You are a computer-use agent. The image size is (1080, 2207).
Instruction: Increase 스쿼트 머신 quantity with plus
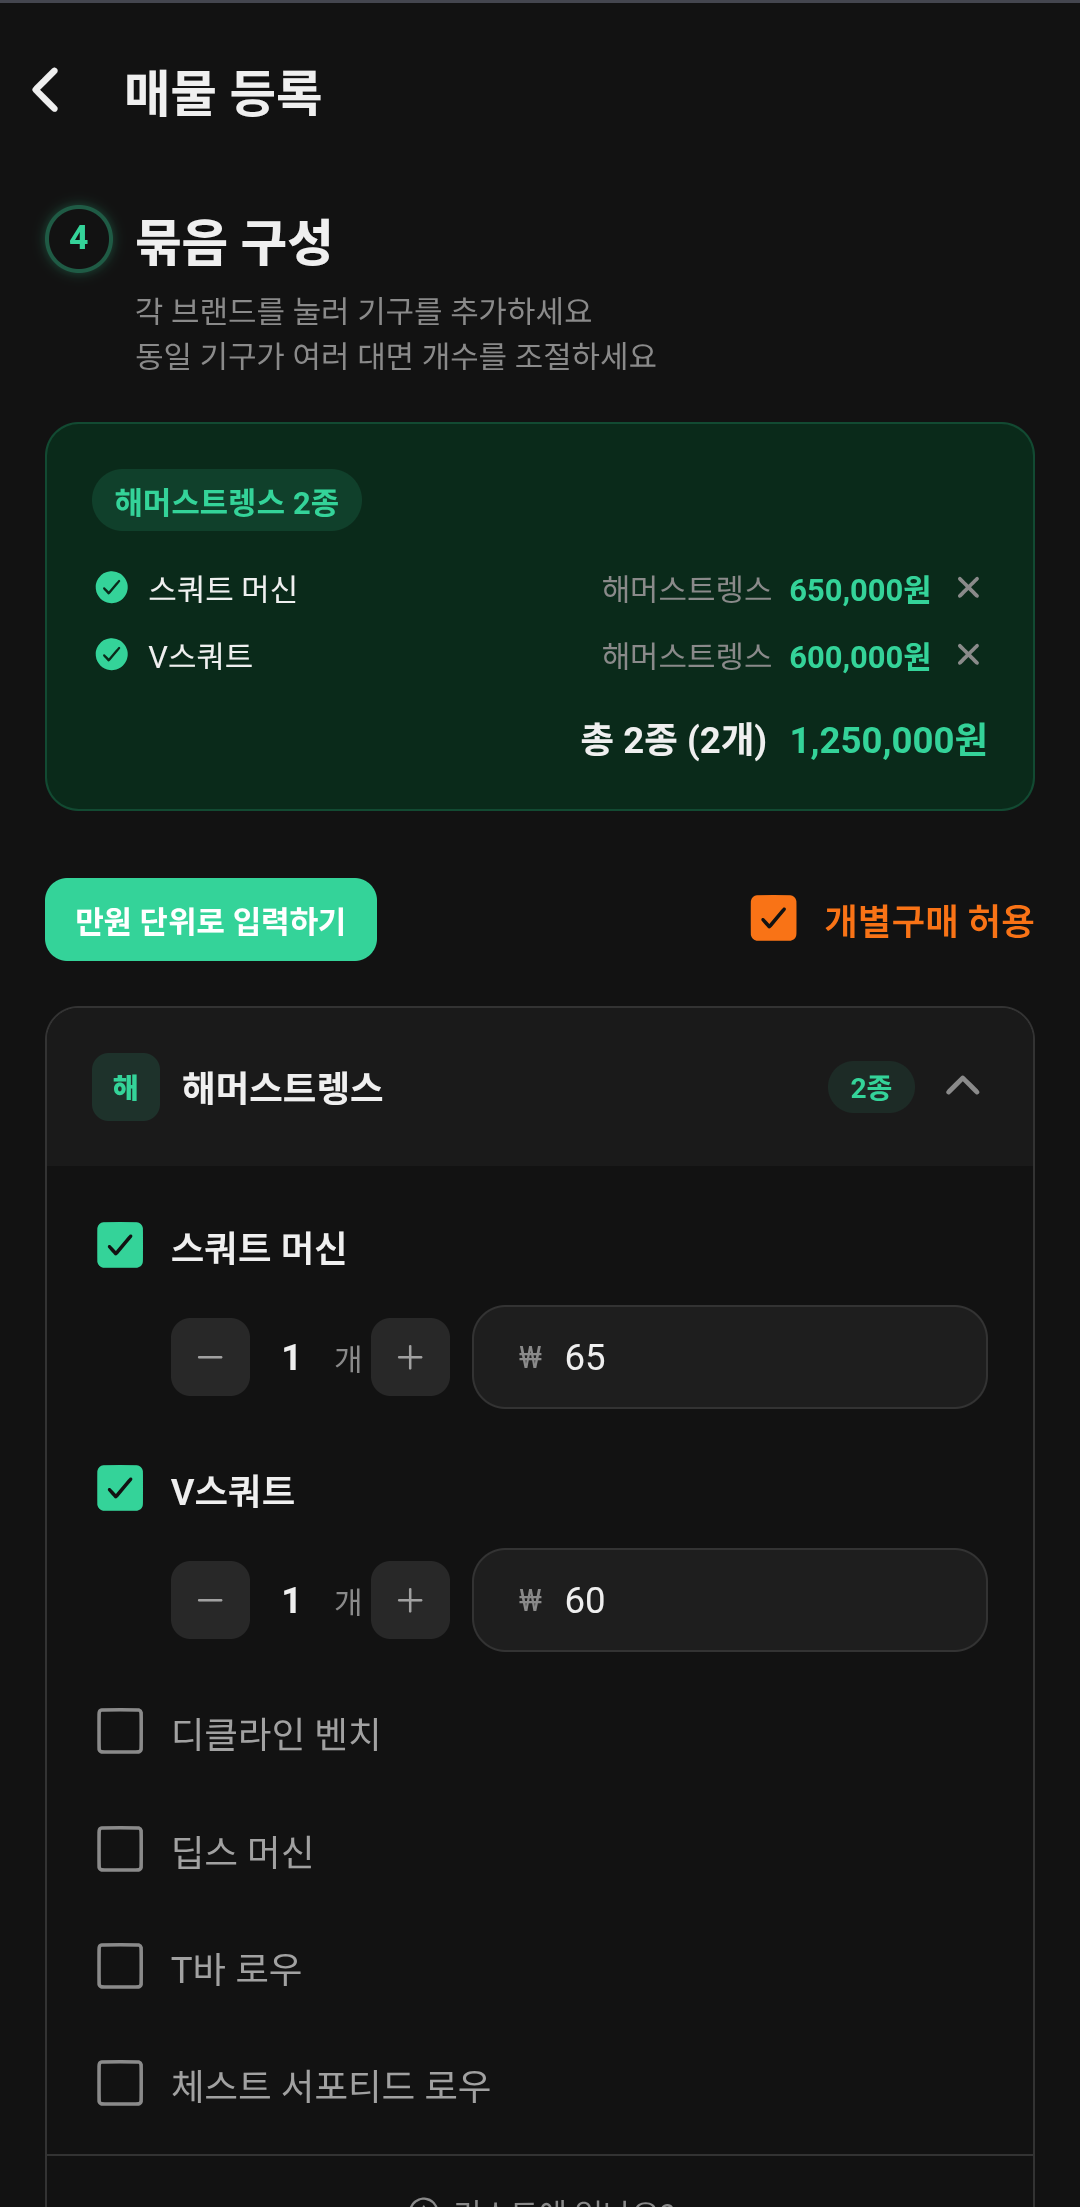pyautogui.click(x=410, y=1357)
